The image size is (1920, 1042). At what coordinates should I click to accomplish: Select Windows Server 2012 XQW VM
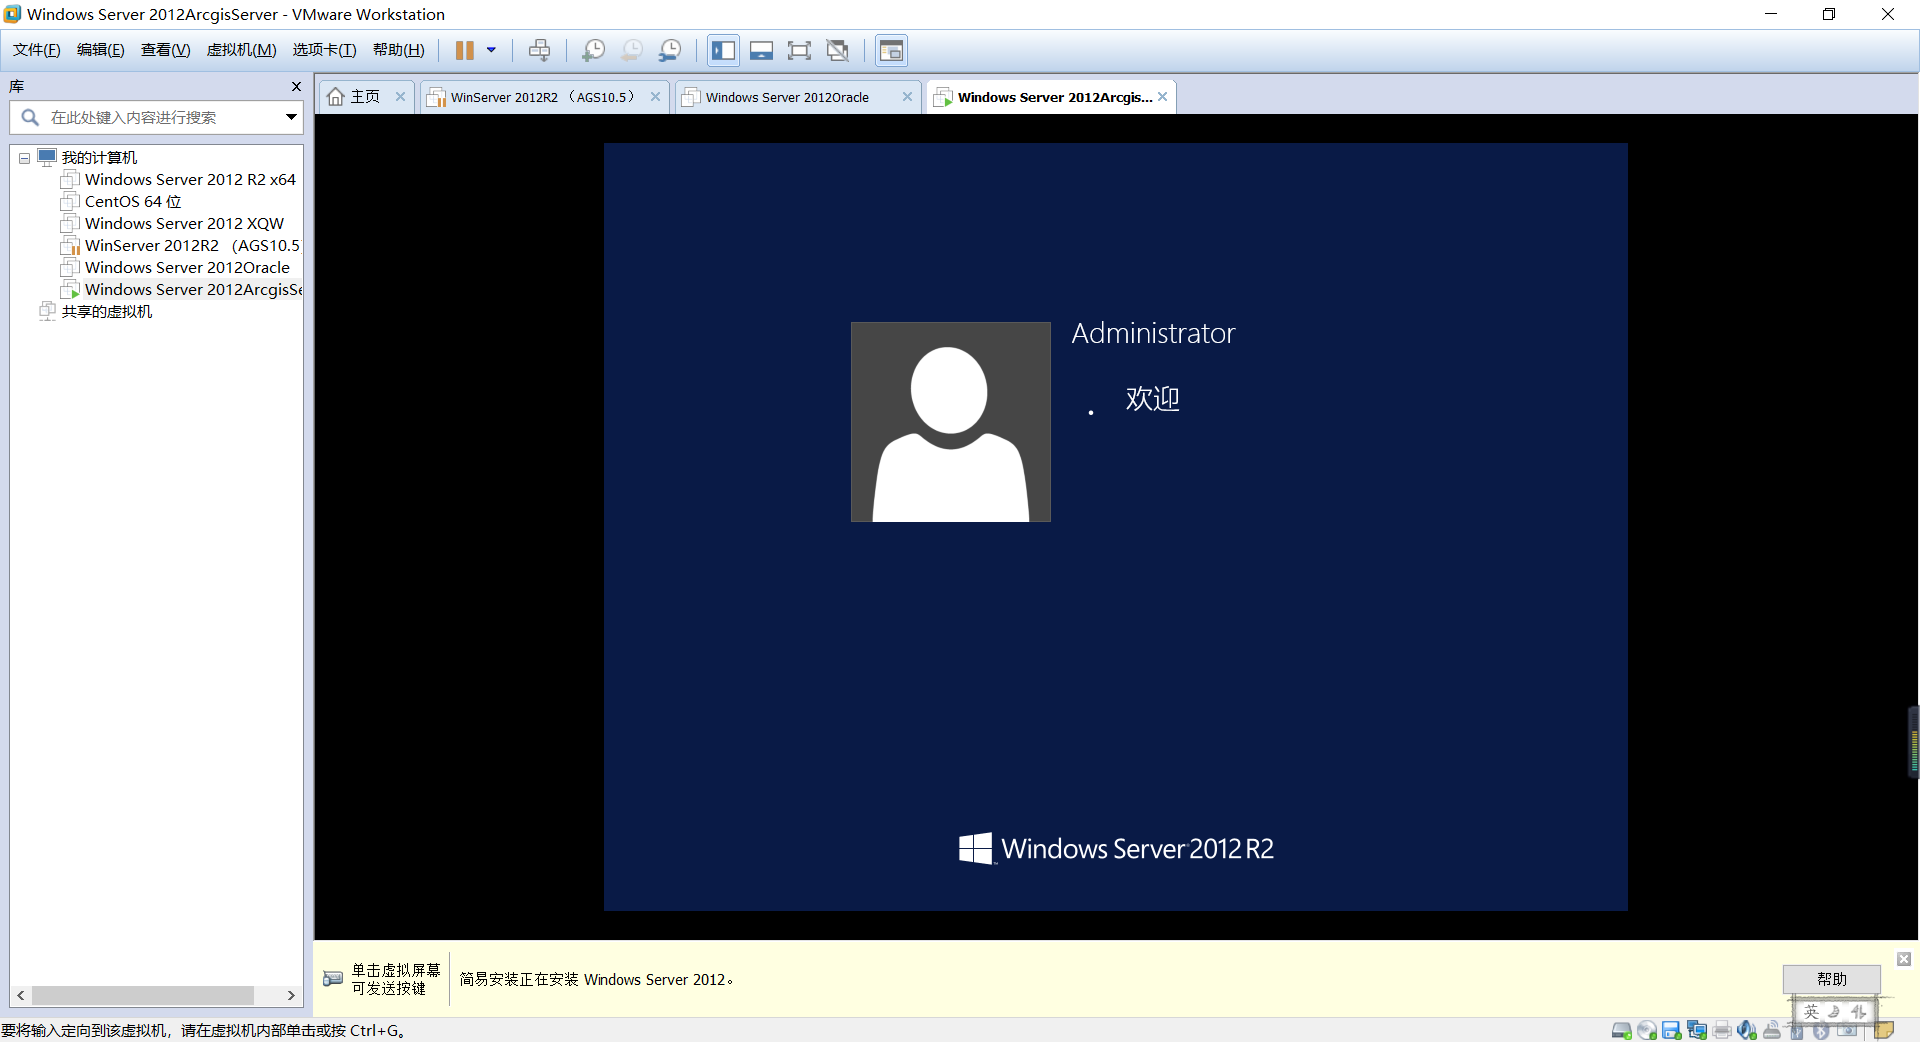click(x=184, y=223)
